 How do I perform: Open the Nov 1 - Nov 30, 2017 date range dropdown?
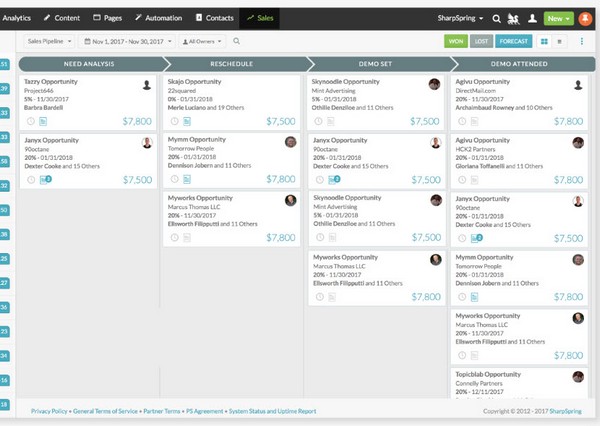click(x=128, y=41)
